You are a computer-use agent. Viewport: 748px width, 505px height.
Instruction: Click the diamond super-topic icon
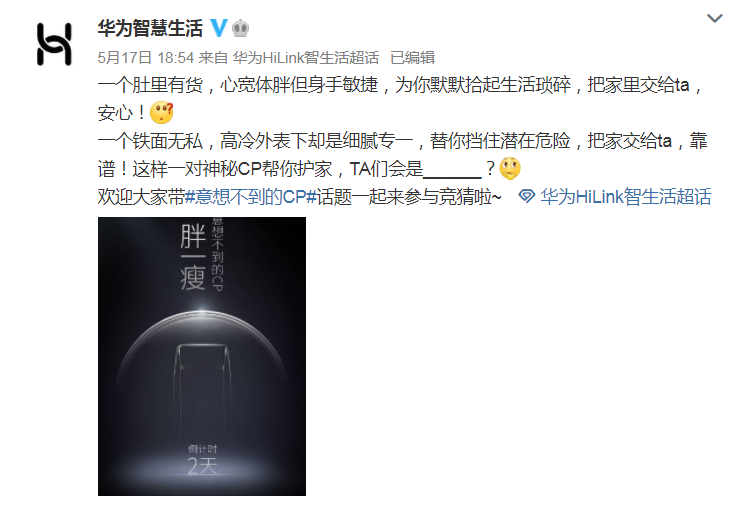tap(527, 196)
